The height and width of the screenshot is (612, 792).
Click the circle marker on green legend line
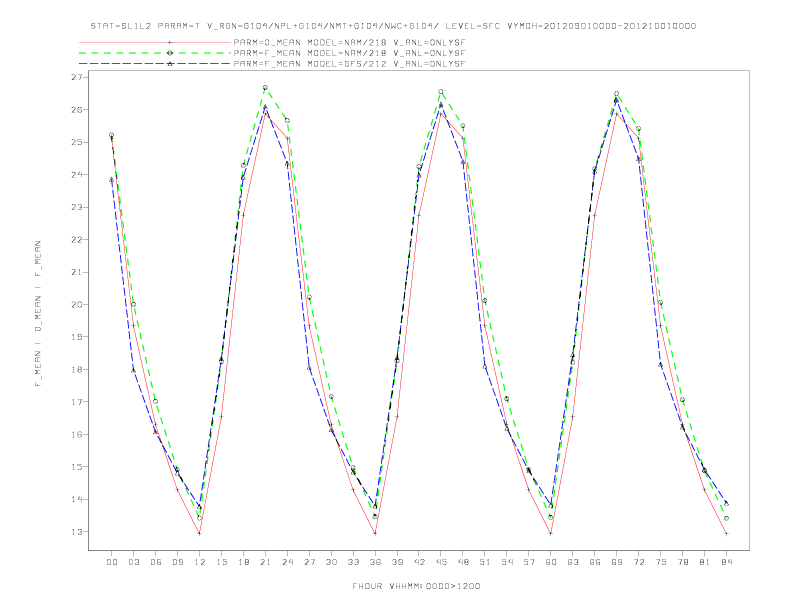170,53
